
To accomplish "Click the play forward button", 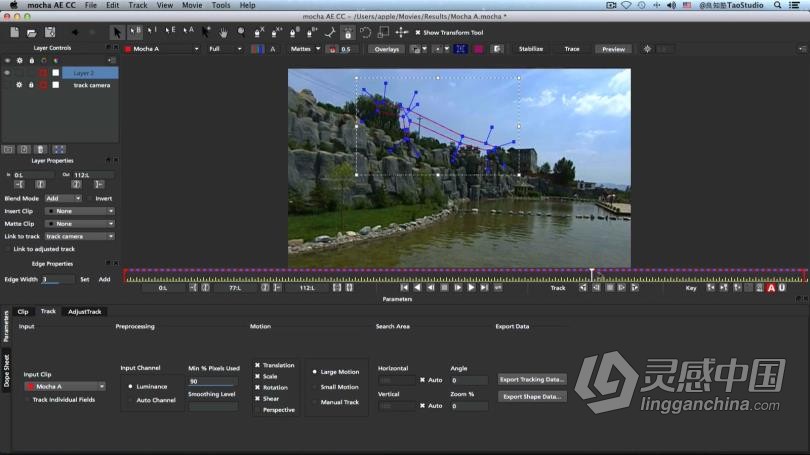I will click(x=471, y=288).
